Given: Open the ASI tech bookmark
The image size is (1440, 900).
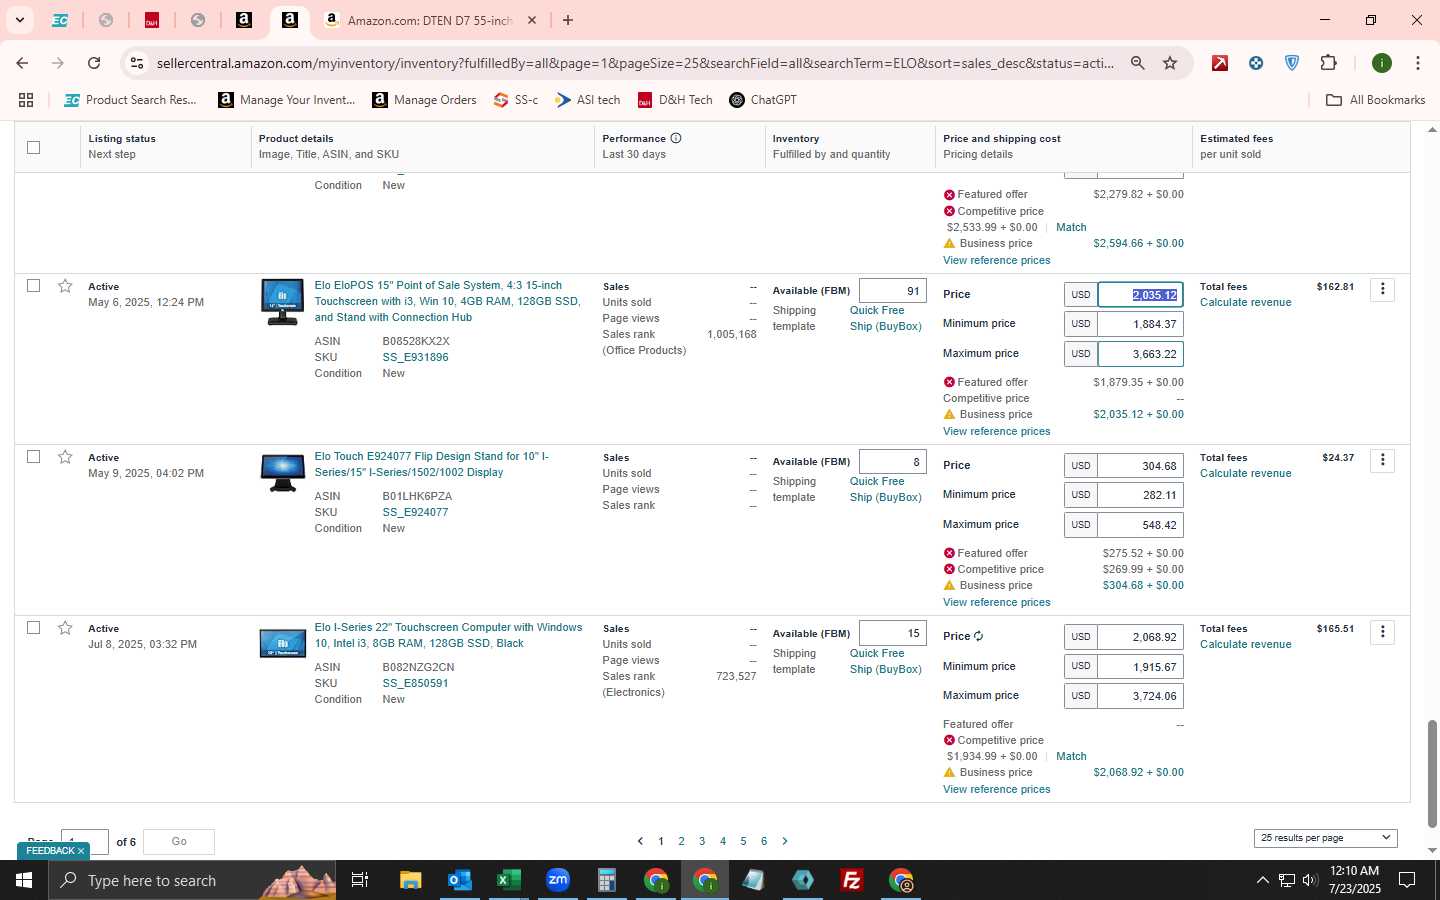Looking at the screenshot, I should pyautogui.click(x=588, y=100).
